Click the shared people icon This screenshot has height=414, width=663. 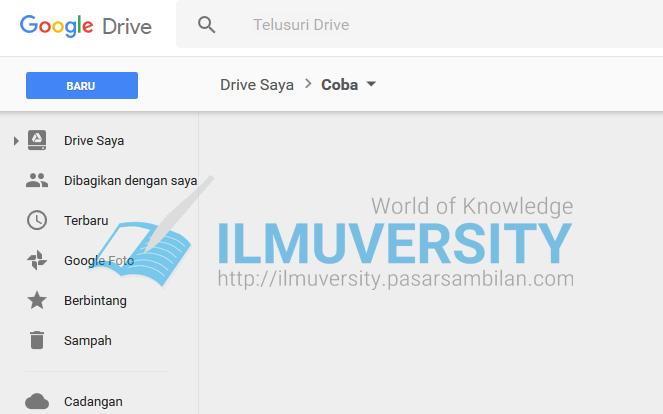coord(37,180)
